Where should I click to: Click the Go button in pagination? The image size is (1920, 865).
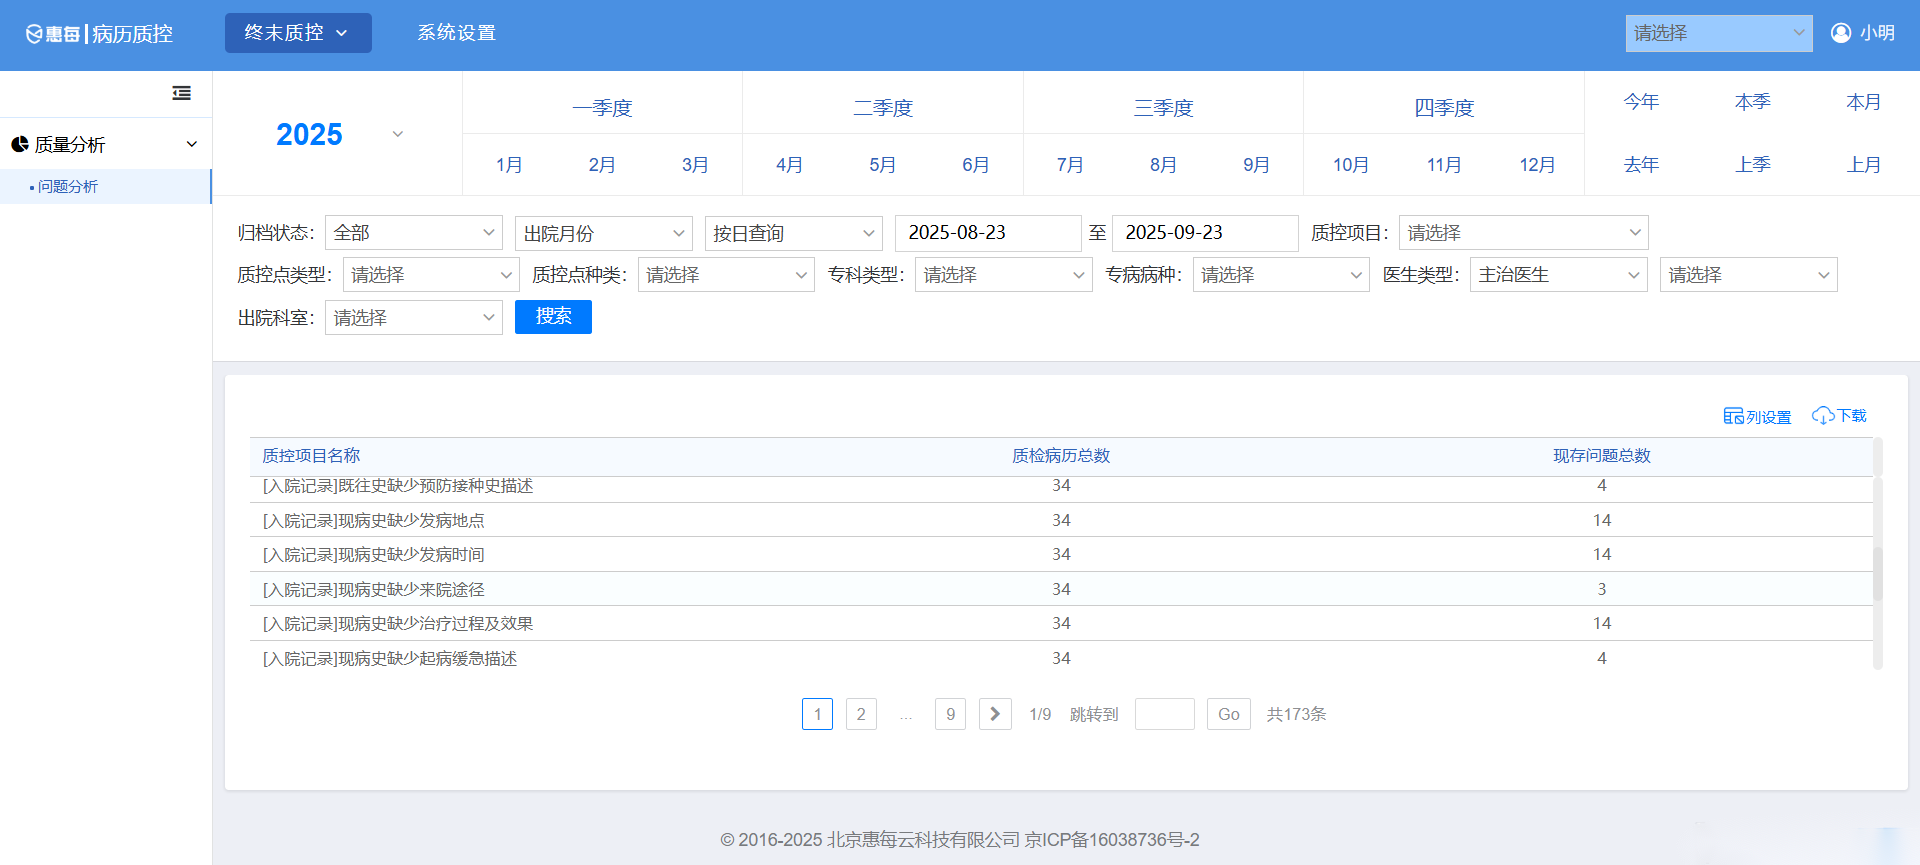coord(1229,714)
